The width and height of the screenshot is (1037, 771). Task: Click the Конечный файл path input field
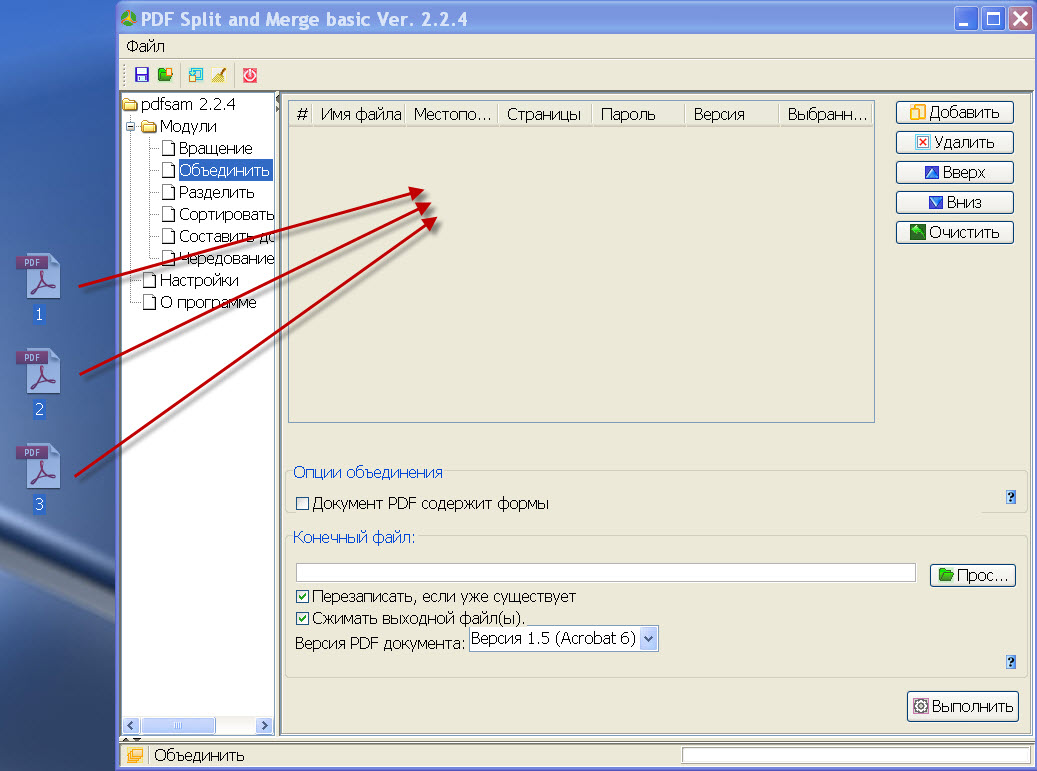click(x=605, y=572)
